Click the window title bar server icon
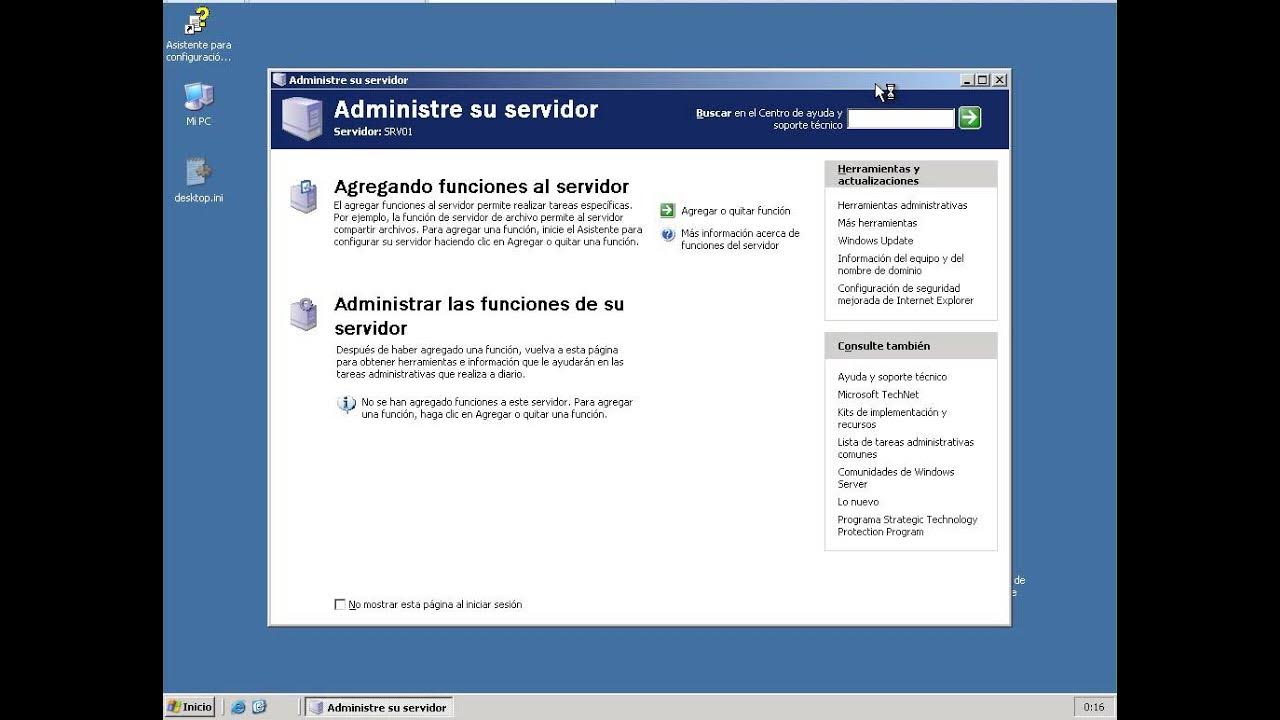Image resolution: width=1280 pixels, height=720 pixels. (280, 80)
